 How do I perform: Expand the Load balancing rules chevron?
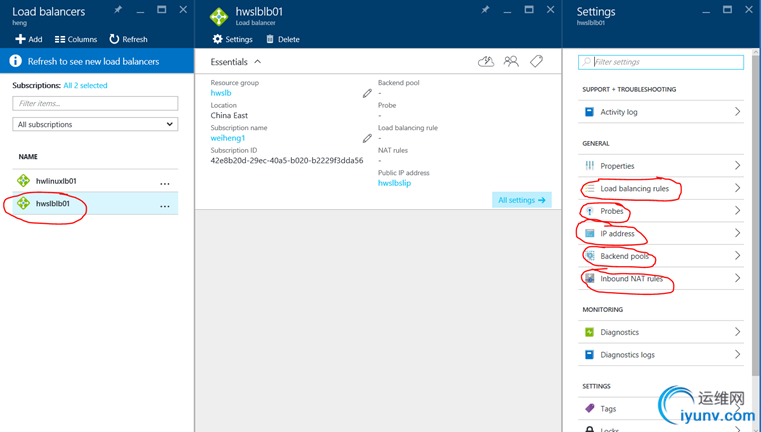[737, 188]
